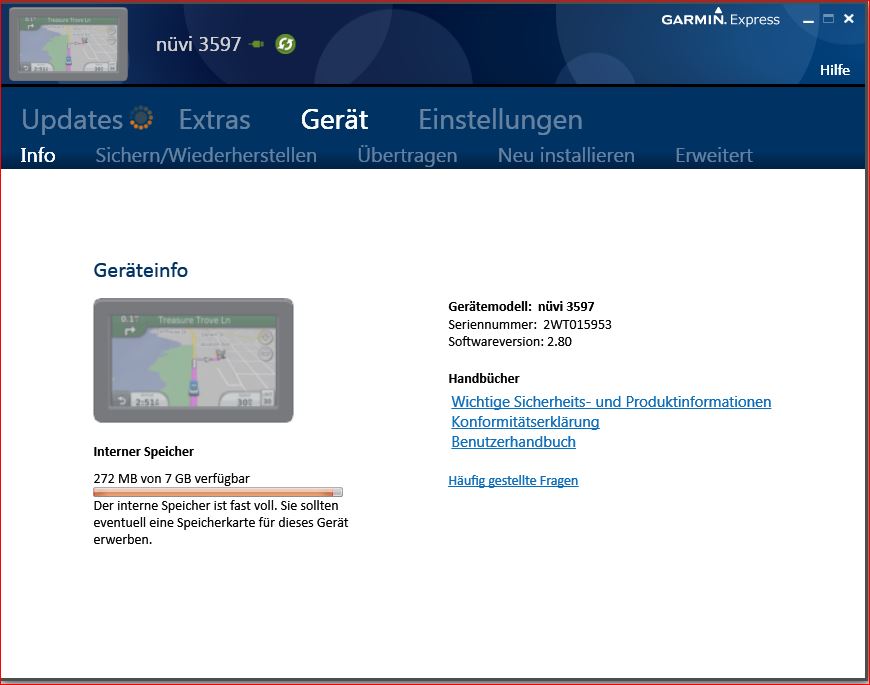Click the Häufig gestellte Fragen link
The height and width of the screenshot is (685, 870).
tap(513, 481)
